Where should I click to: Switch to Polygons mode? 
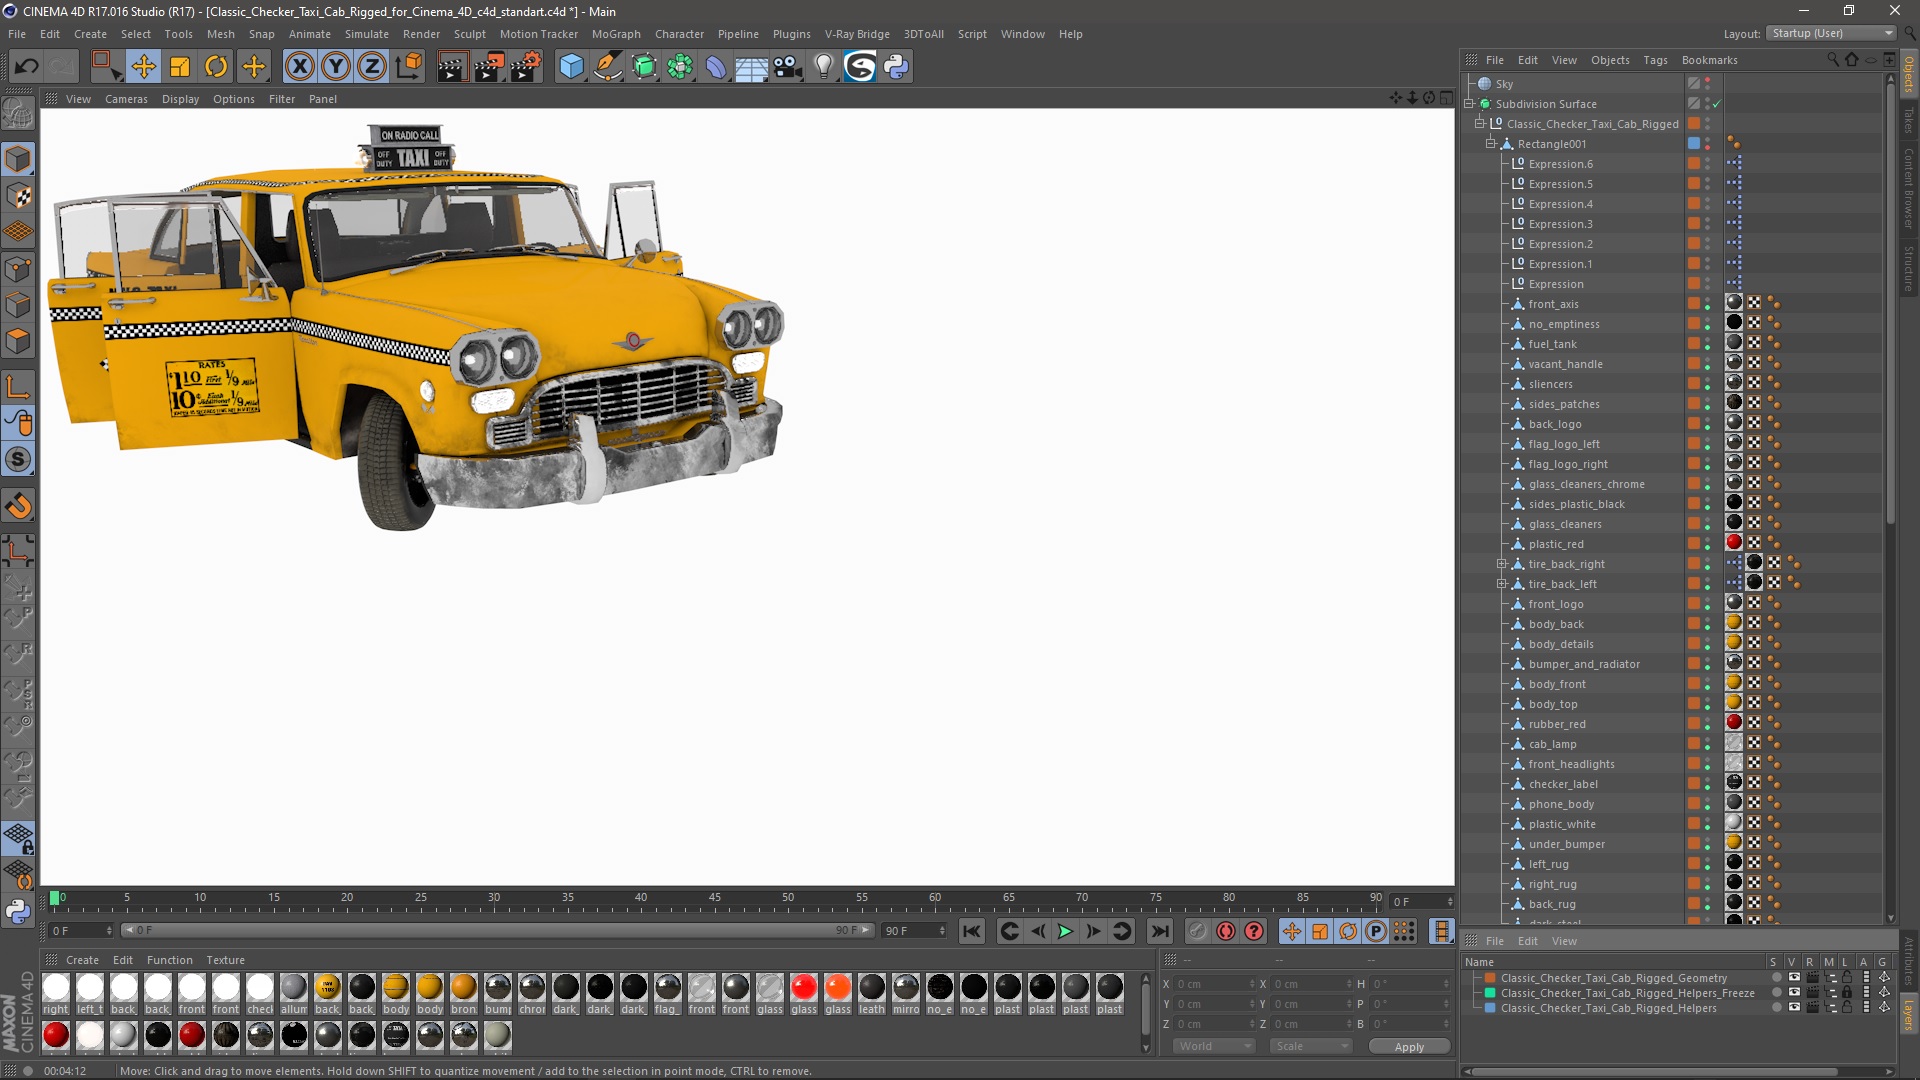coord(18,342)
